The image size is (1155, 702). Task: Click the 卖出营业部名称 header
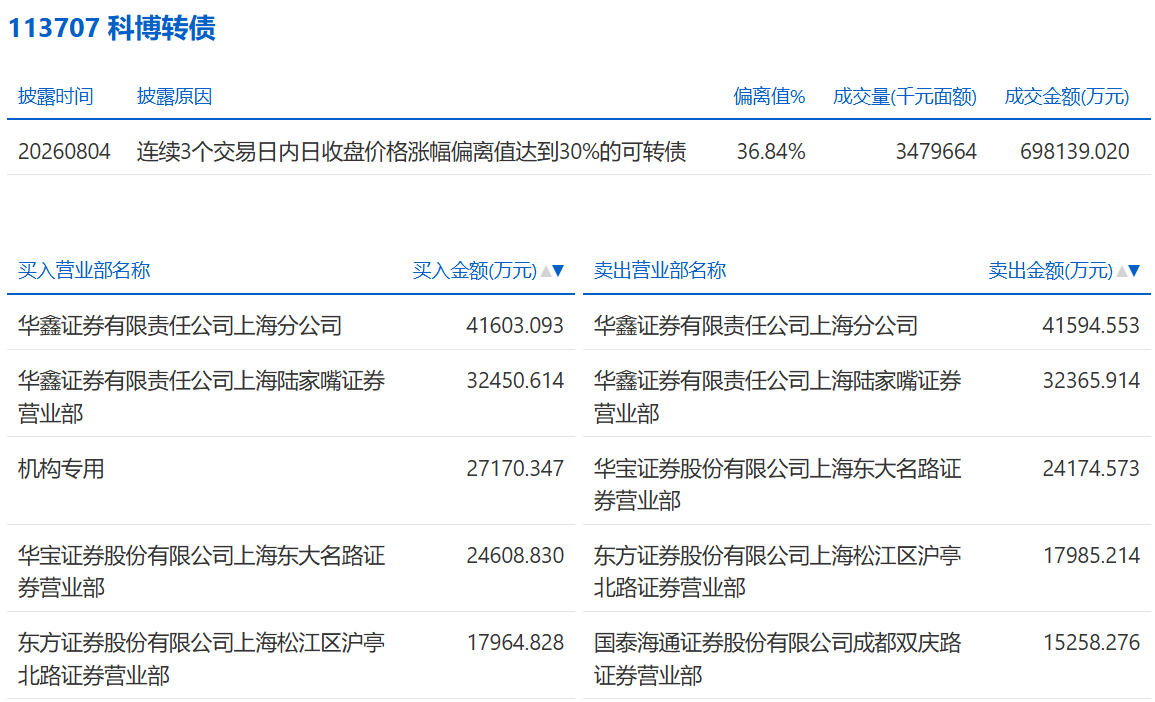[x=660, y=270]
